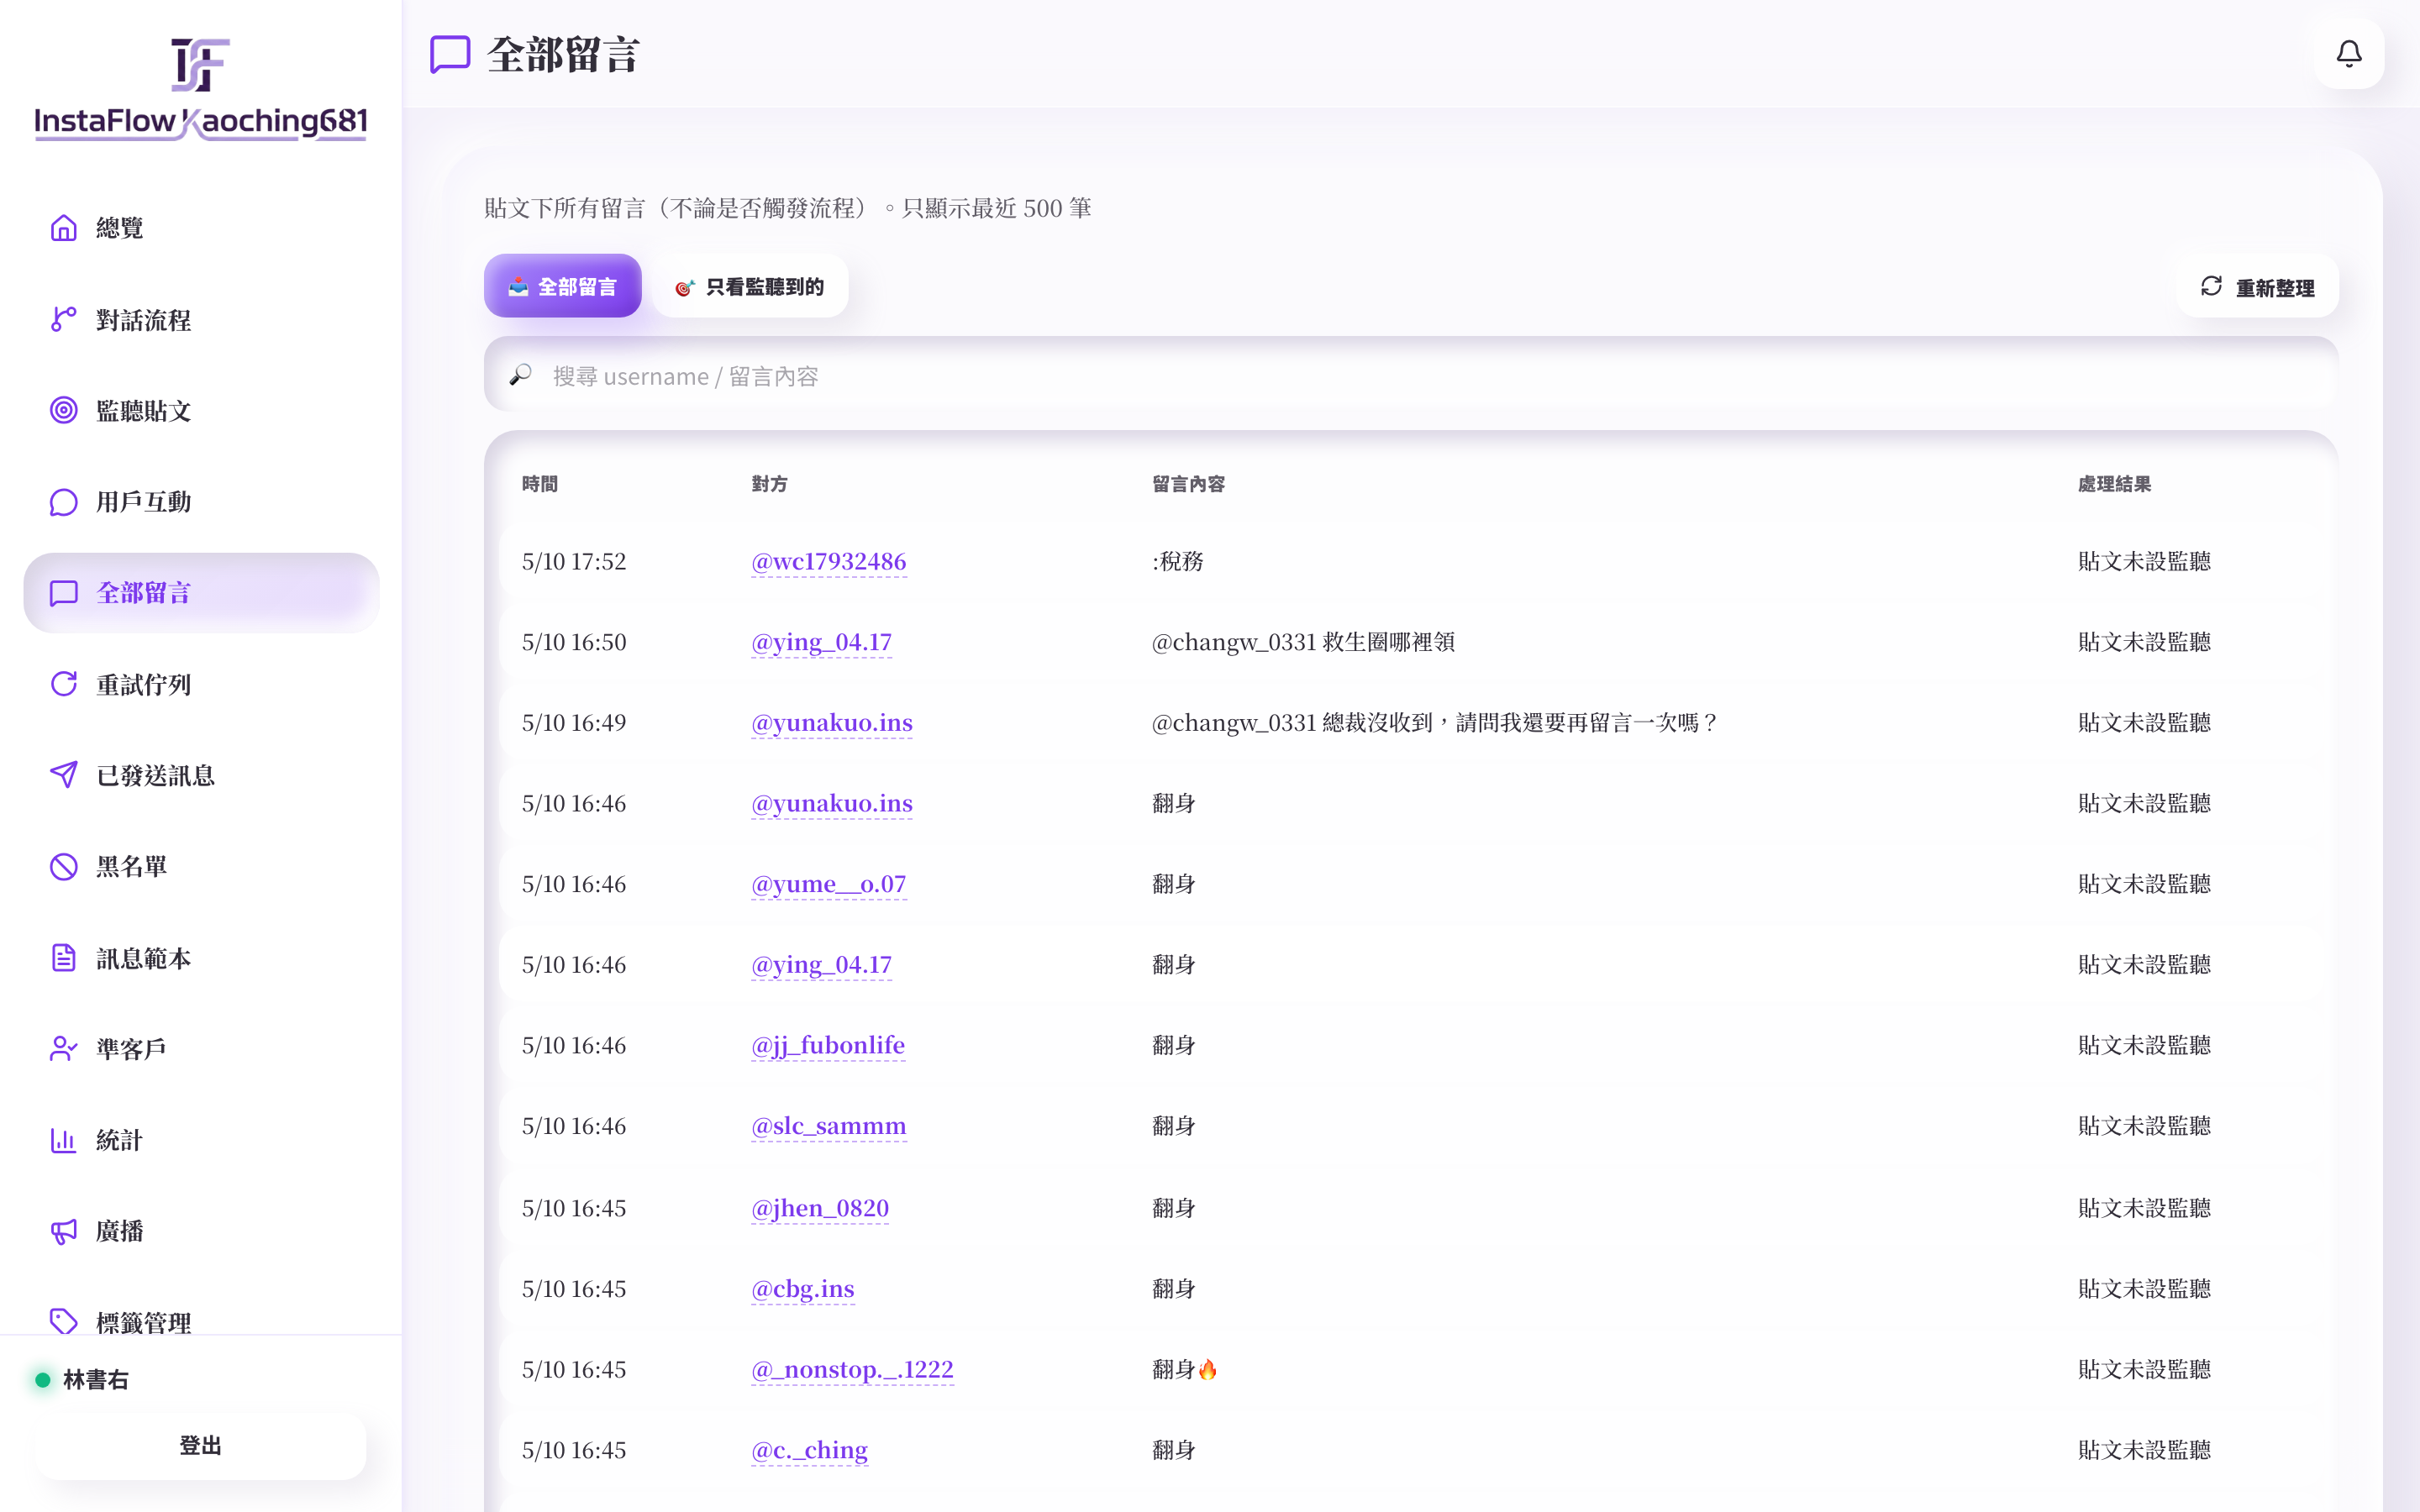Click the 全部留言 sidebar message icon
Image resolution: width=2420 pixels, height=1512 pixels.
pyautogui.click(x=64, y=593)
